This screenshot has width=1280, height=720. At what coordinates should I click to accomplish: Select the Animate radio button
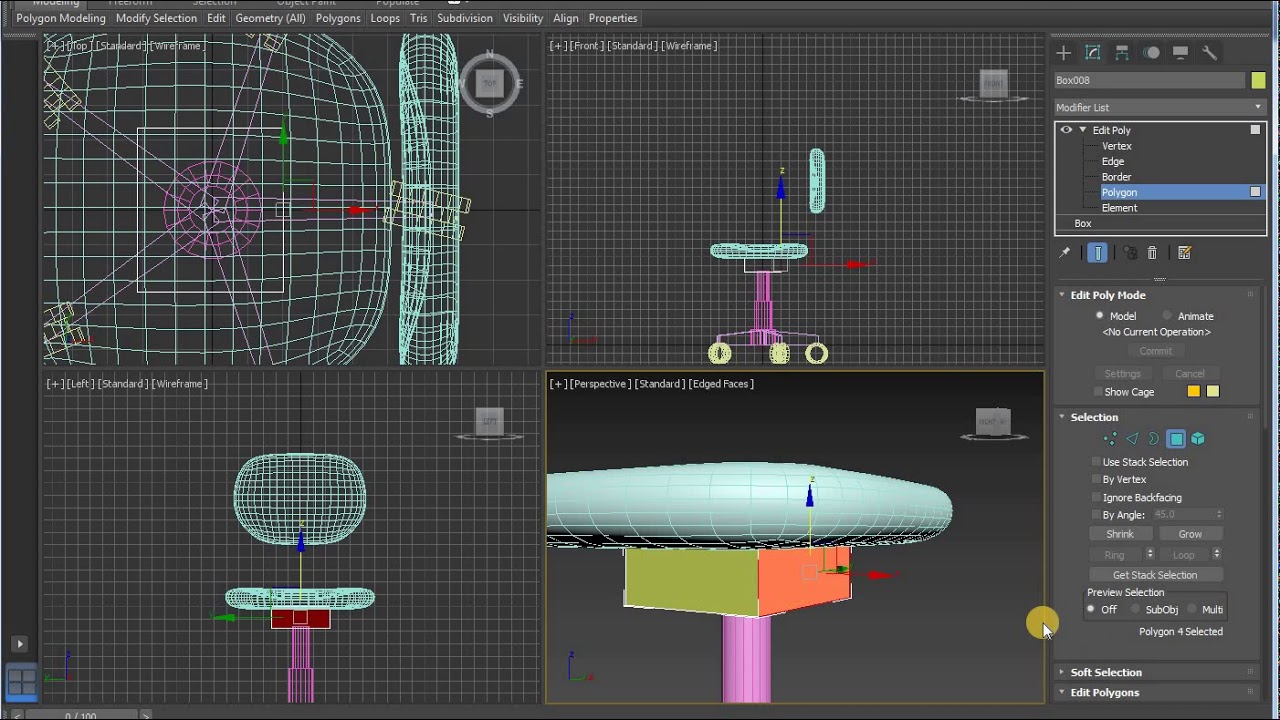click(1168, 316)
